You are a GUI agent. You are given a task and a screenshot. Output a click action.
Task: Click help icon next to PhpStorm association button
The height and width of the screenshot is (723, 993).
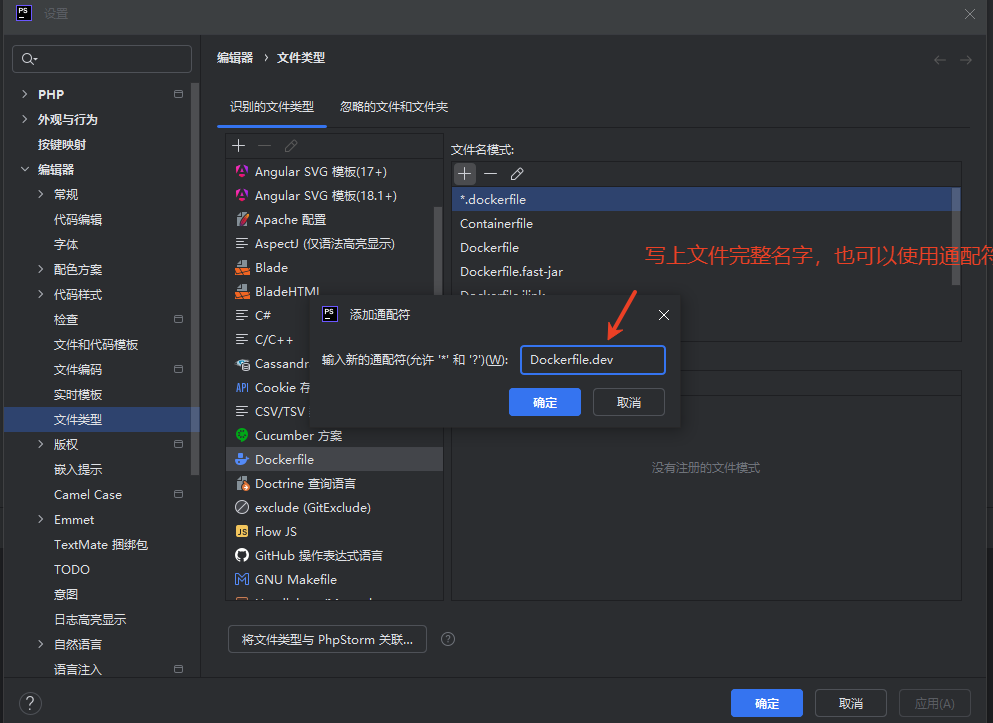coord(448,639)
